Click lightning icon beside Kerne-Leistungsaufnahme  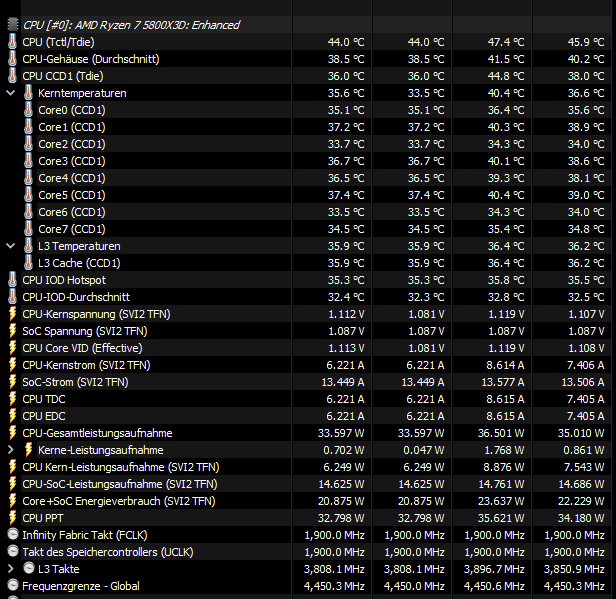click(28, 450)
